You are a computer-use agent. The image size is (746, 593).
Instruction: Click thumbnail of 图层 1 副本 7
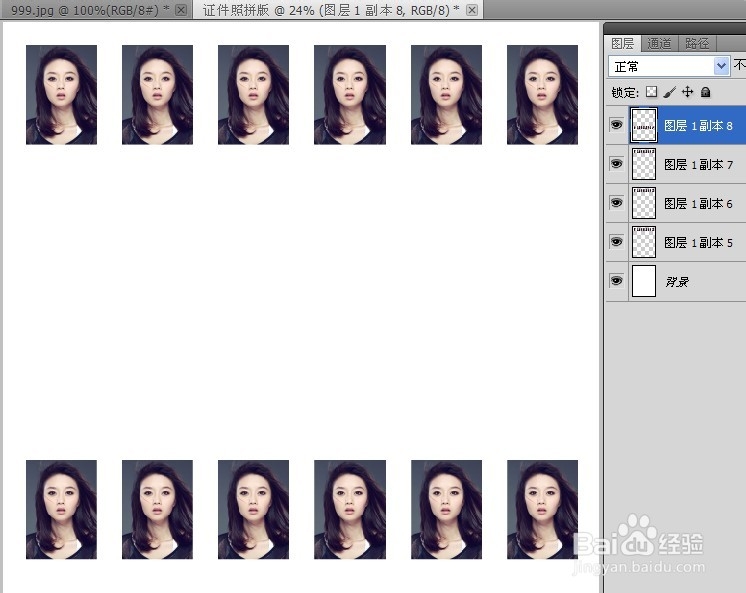pyautogui.click(x=644, y=164)
